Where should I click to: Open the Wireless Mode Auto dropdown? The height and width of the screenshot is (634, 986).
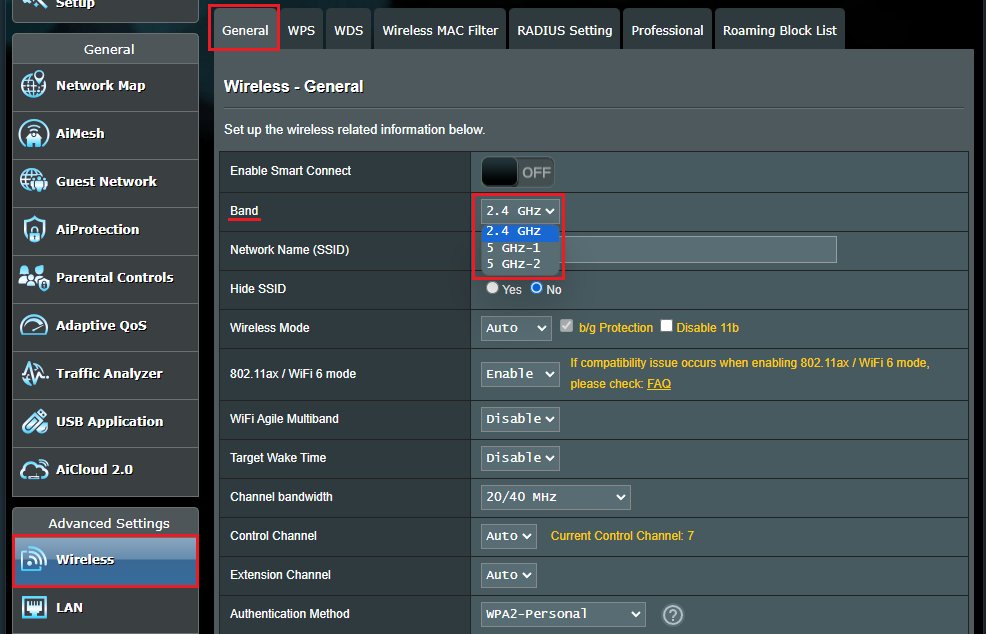tap(516, 328)
